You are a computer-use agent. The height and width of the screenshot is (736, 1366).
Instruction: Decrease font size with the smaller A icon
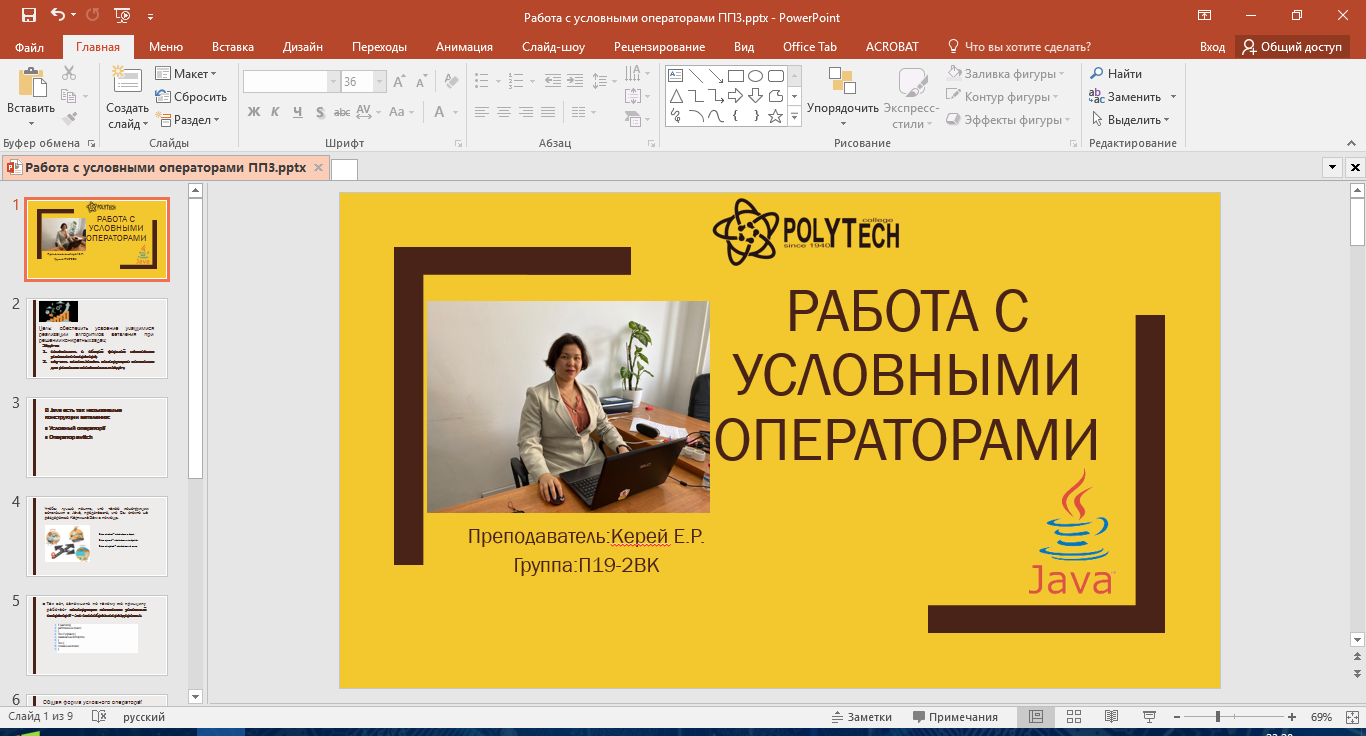pyautogui.click(x=421, y=82)
